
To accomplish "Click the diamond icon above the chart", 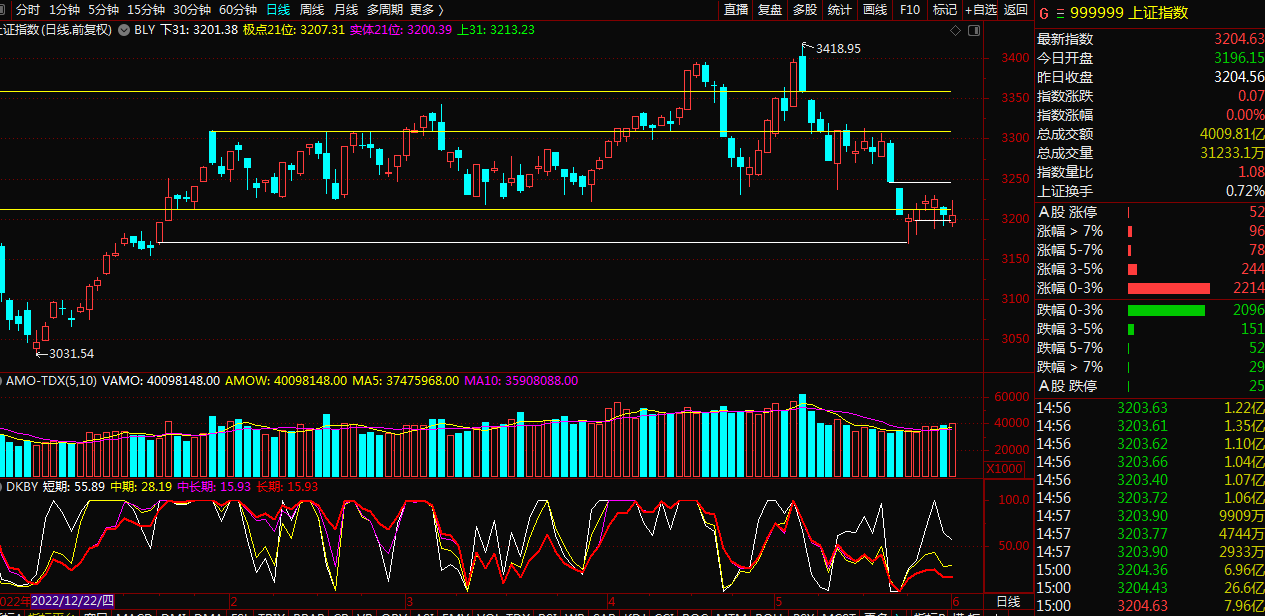I will (x=955, y=31).
